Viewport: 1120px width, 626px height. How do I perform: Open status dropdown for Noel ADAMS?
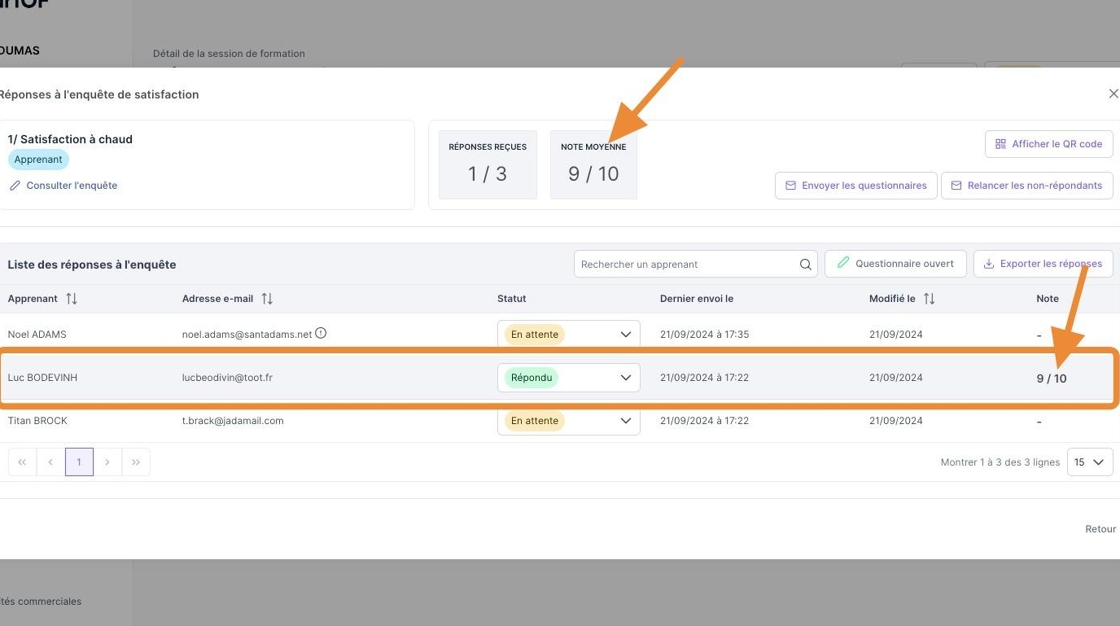569,334
